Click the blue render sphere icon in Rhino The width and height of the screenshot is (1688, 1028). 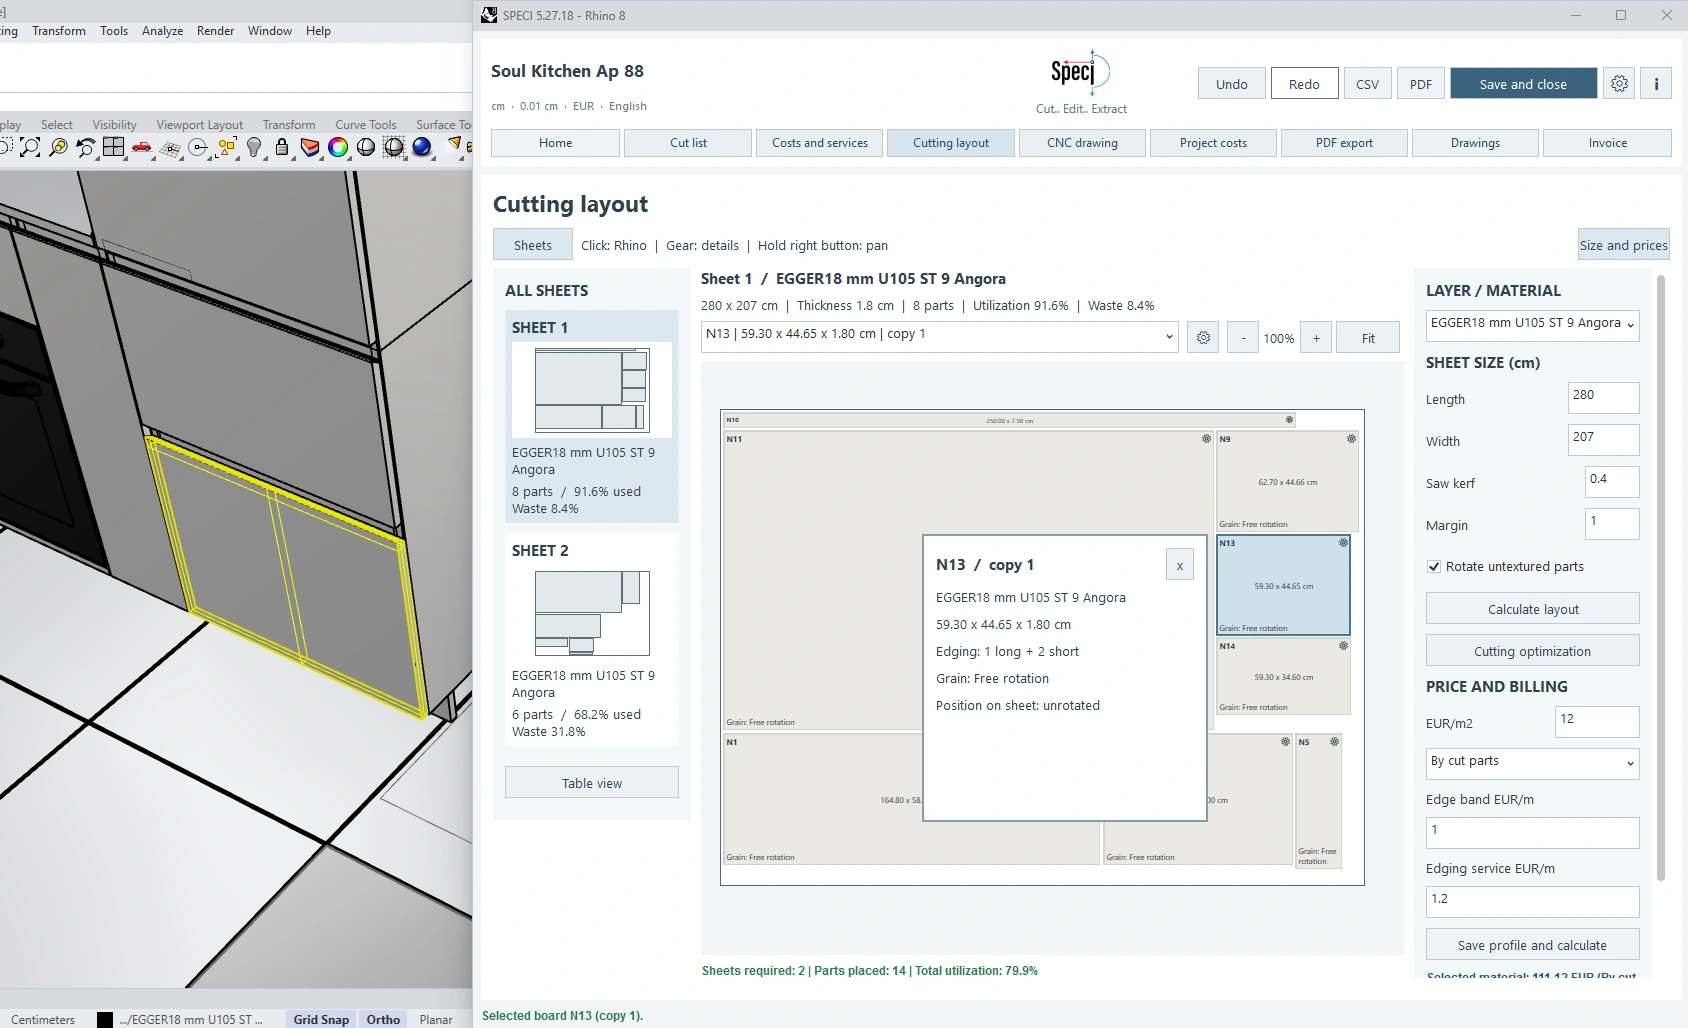tap(422, 148)
